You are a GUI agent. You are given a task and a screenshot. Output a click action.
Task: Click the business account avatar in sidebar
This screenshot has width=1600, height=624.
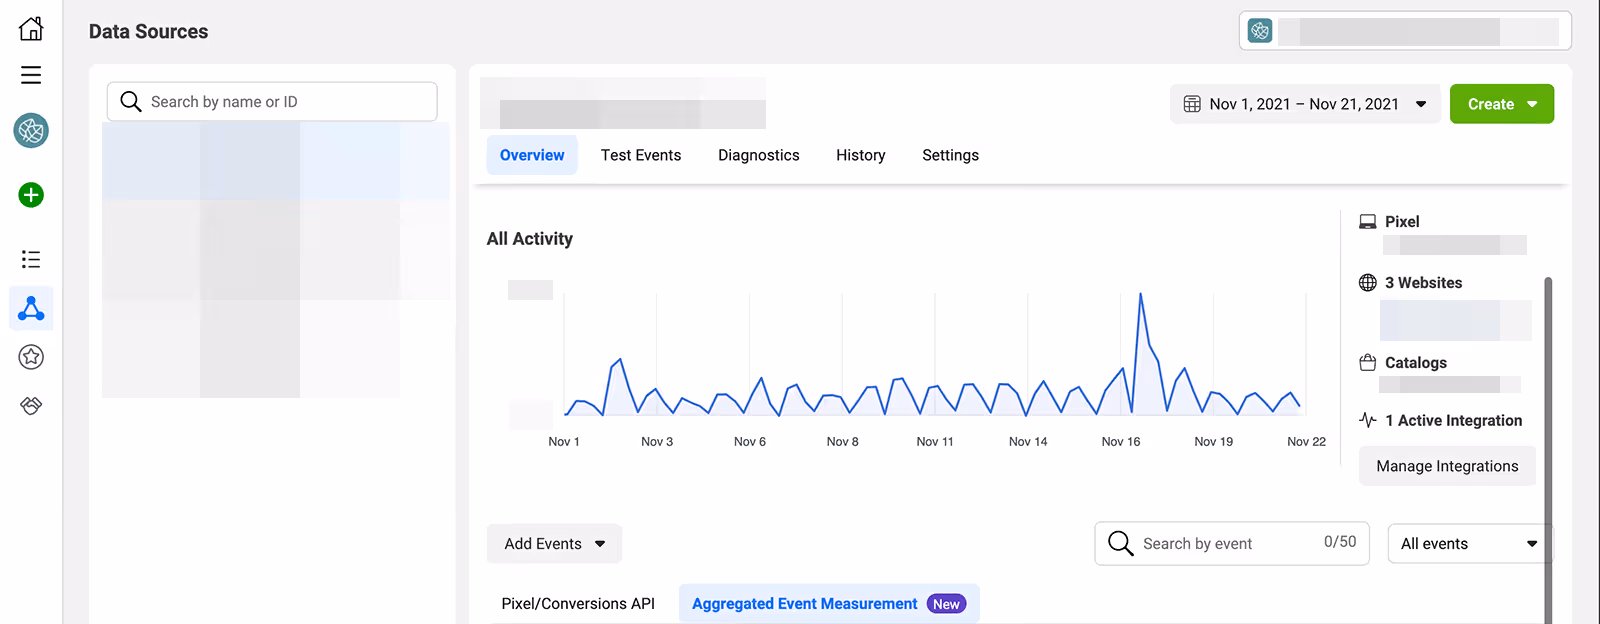pos(31,130)
